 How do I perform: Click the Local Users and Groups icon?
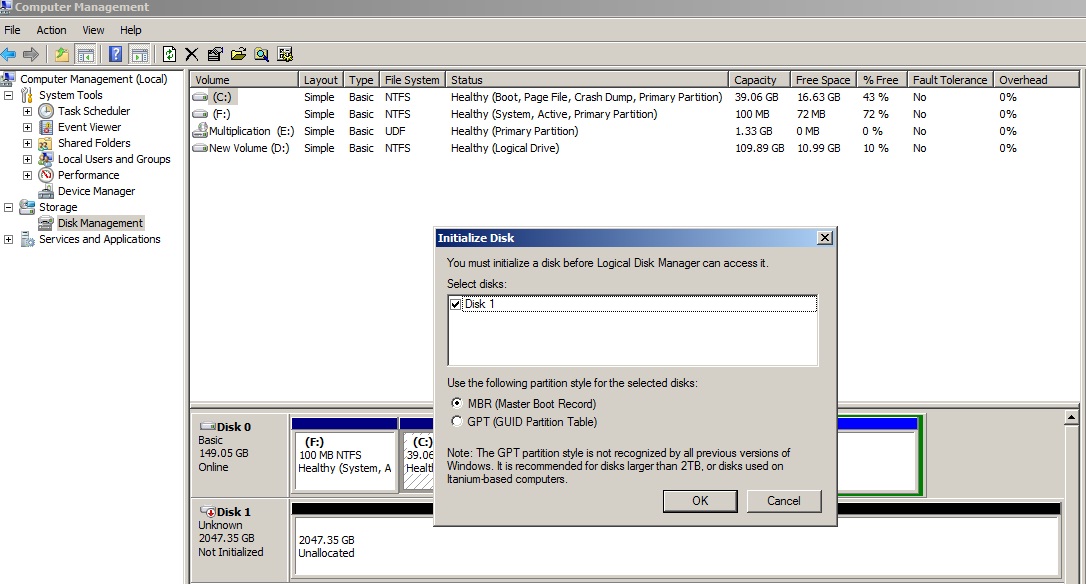(x=46, y=159)
